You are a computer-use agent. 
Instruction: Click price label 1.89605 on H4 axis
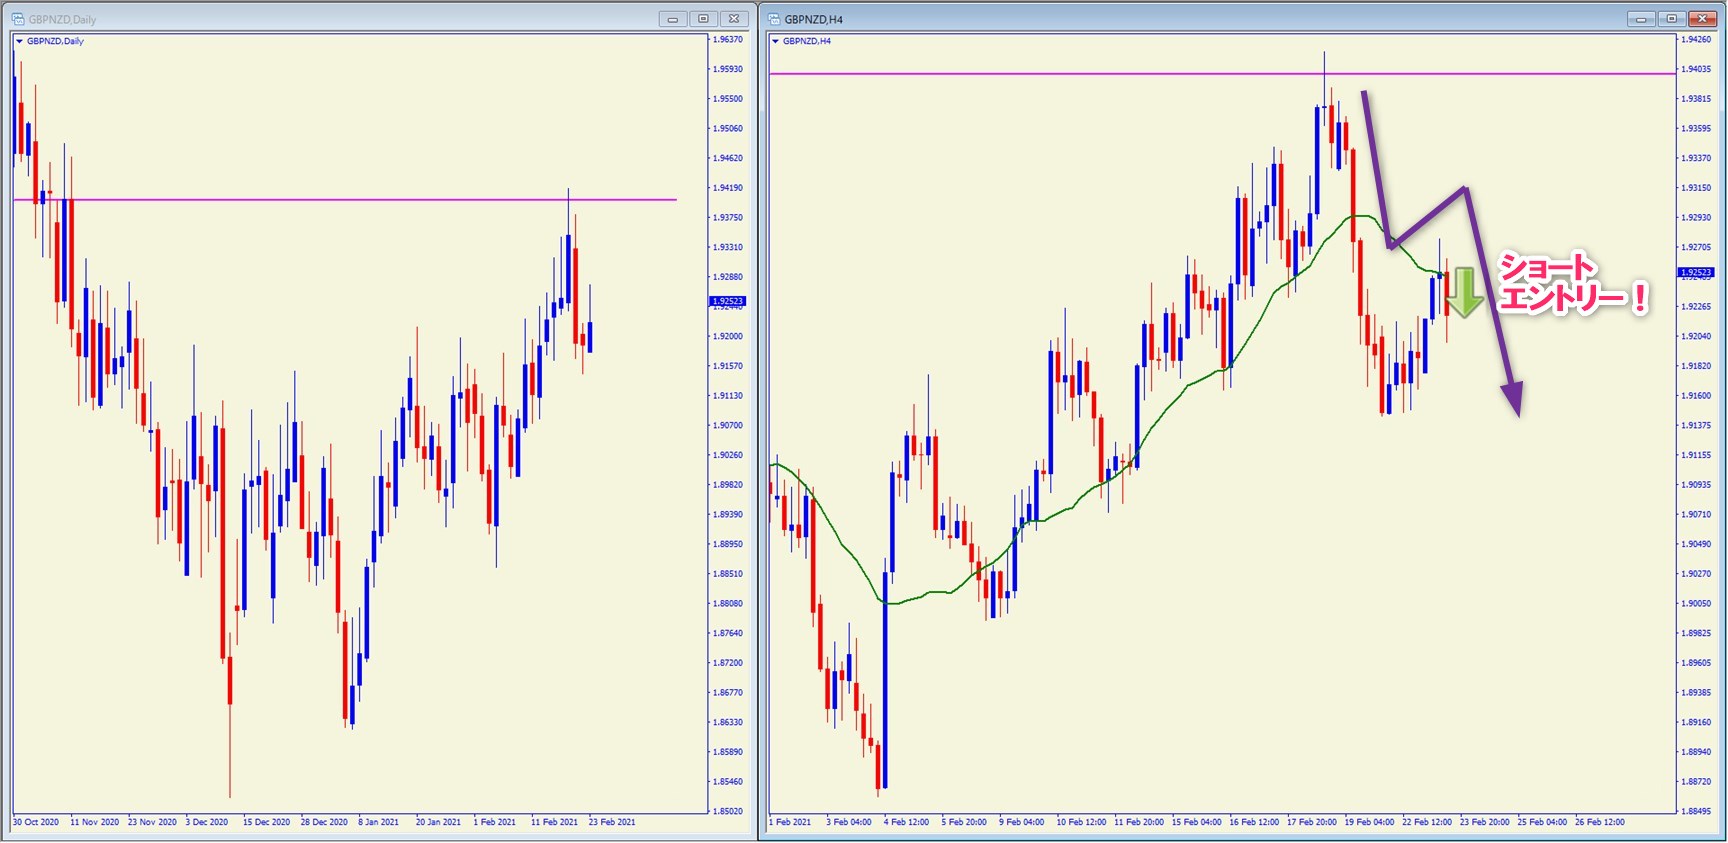(x=1696, y=663)
